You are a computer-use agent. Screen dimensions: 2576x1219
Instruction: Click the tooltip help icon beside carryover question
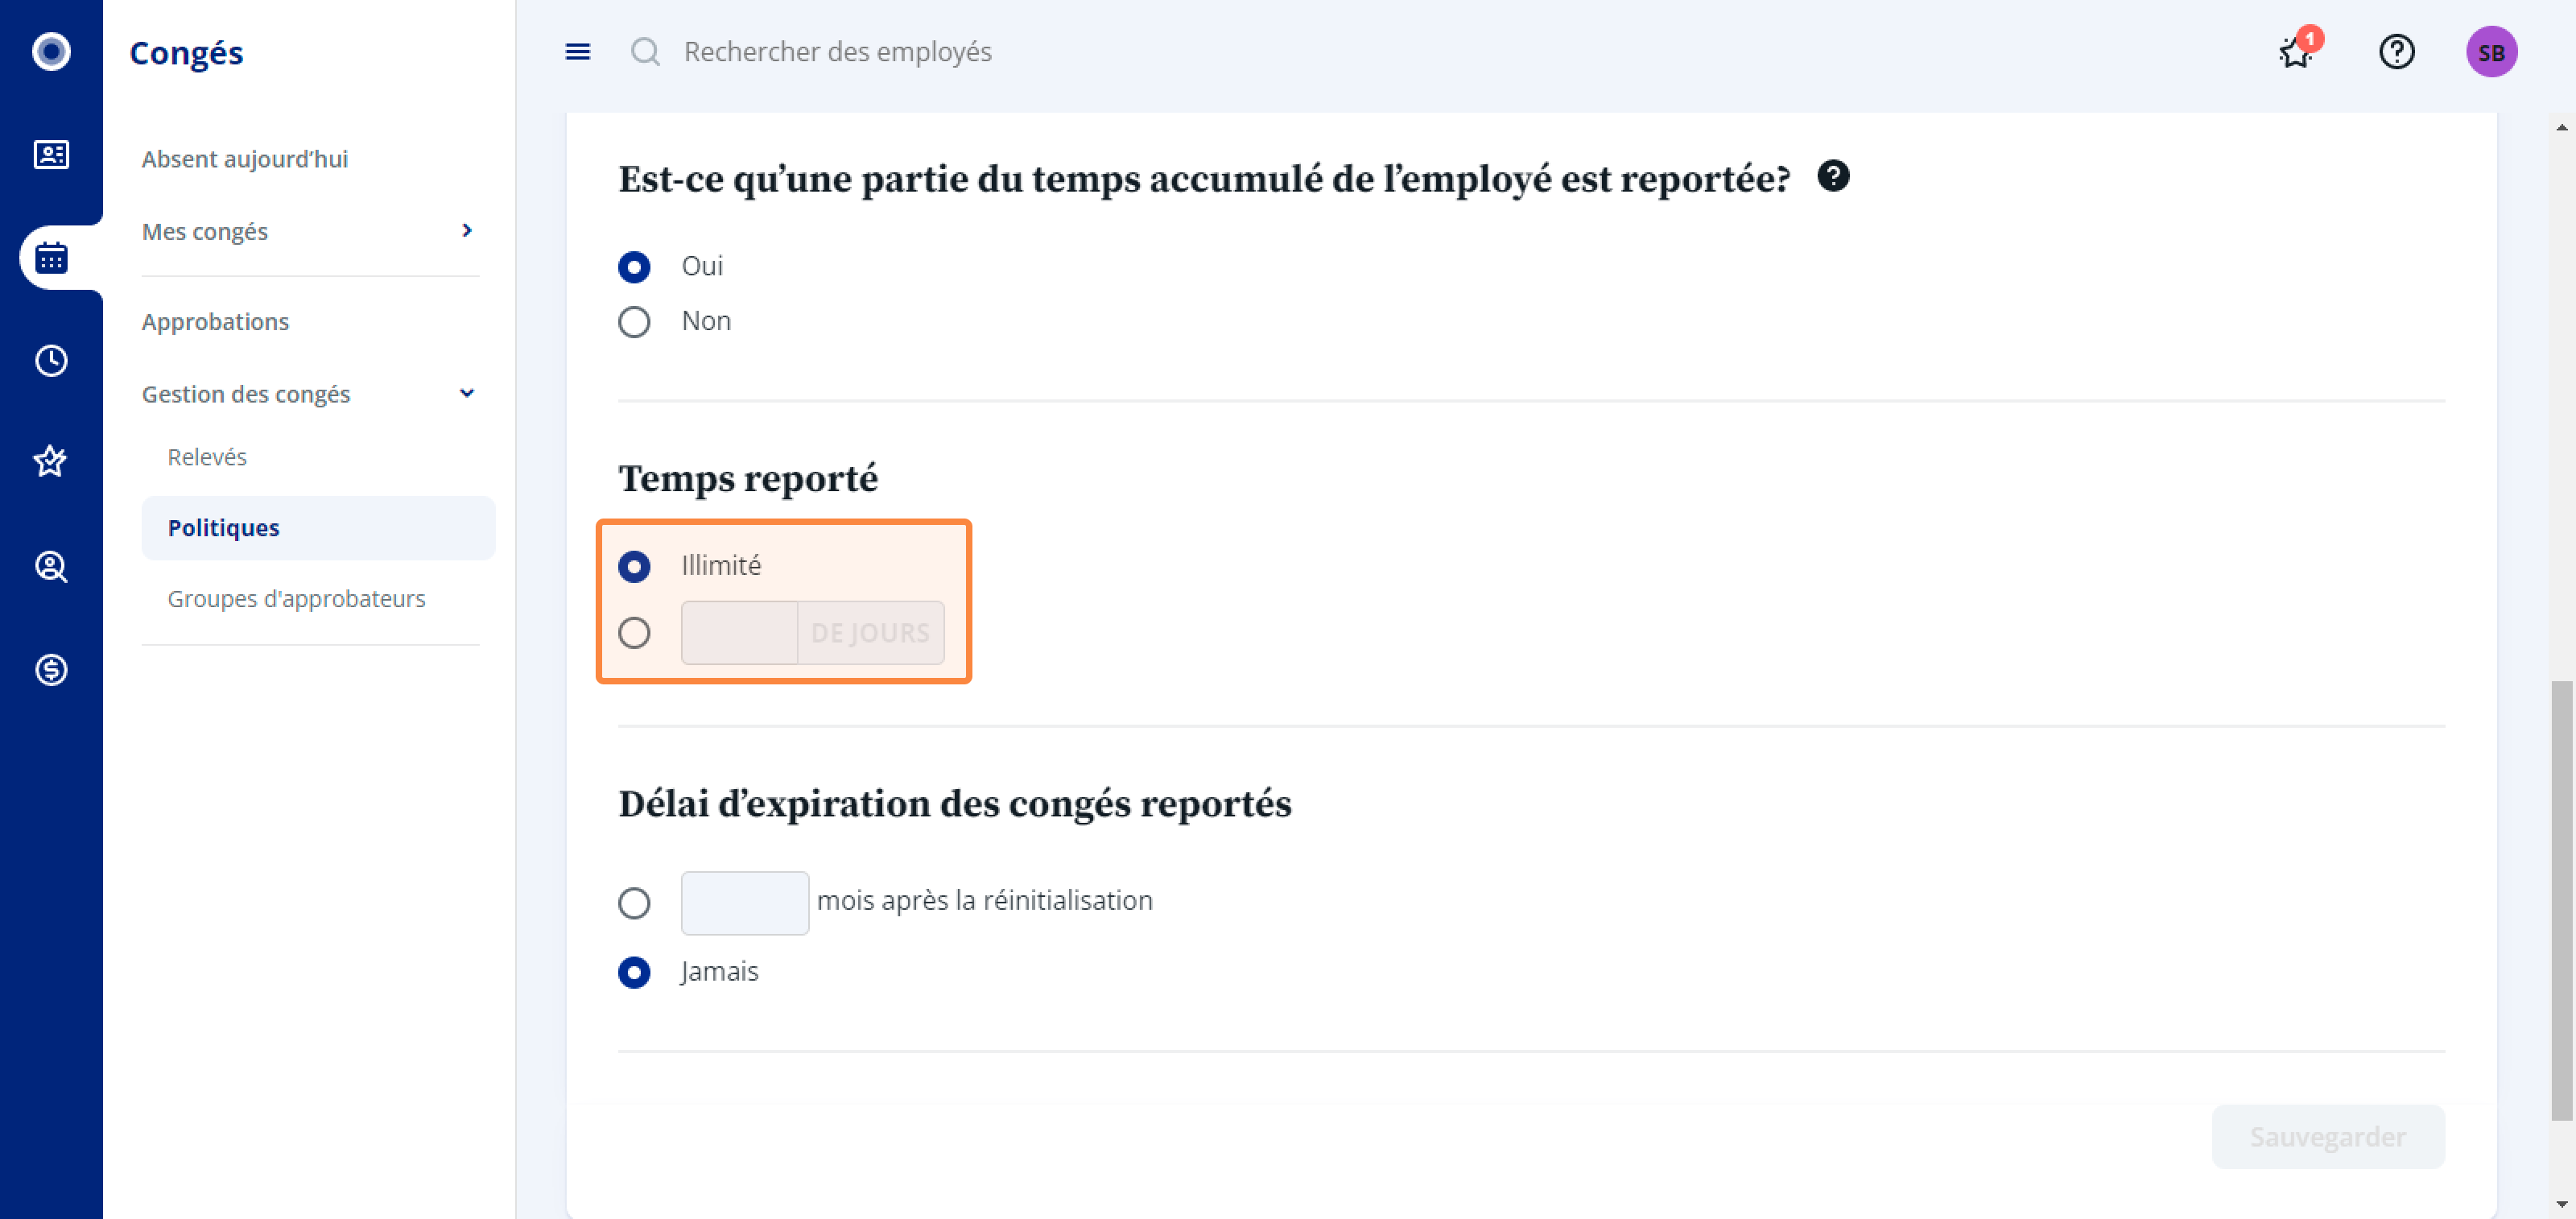point(1833,176)
